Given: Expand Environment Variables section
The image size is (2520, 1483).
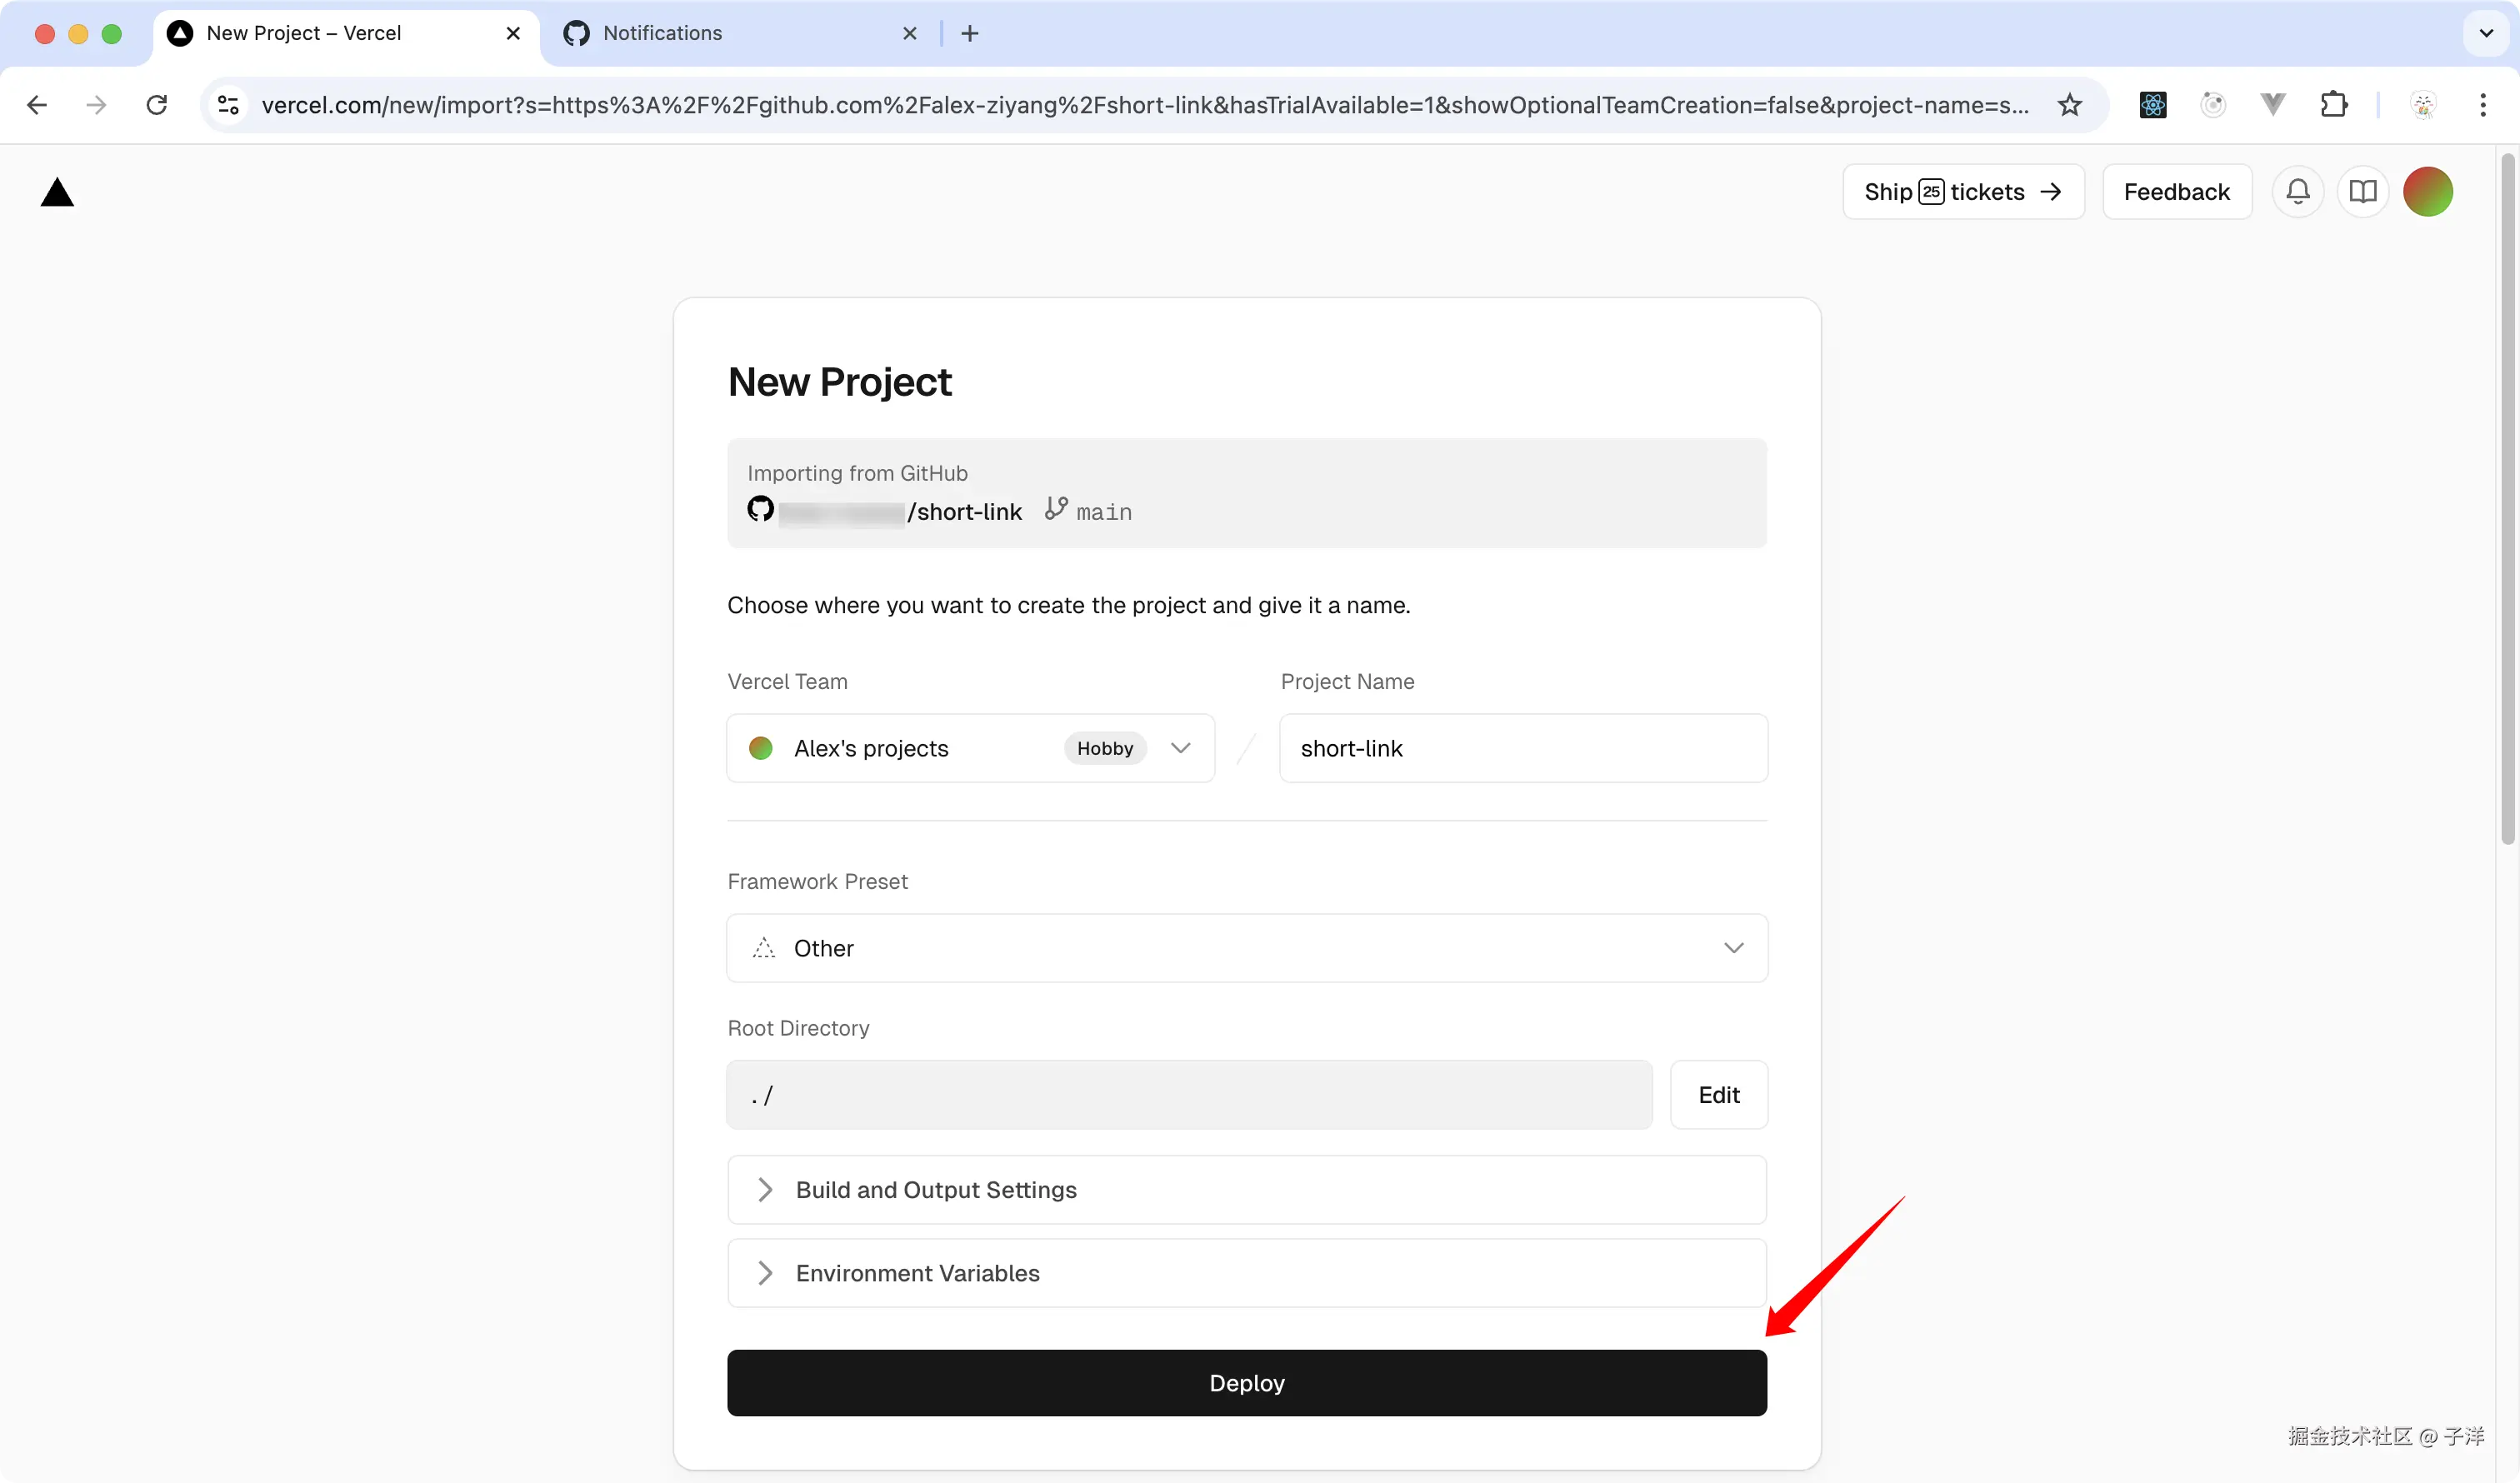Looking at the screenshot, I should 1246,1273.
